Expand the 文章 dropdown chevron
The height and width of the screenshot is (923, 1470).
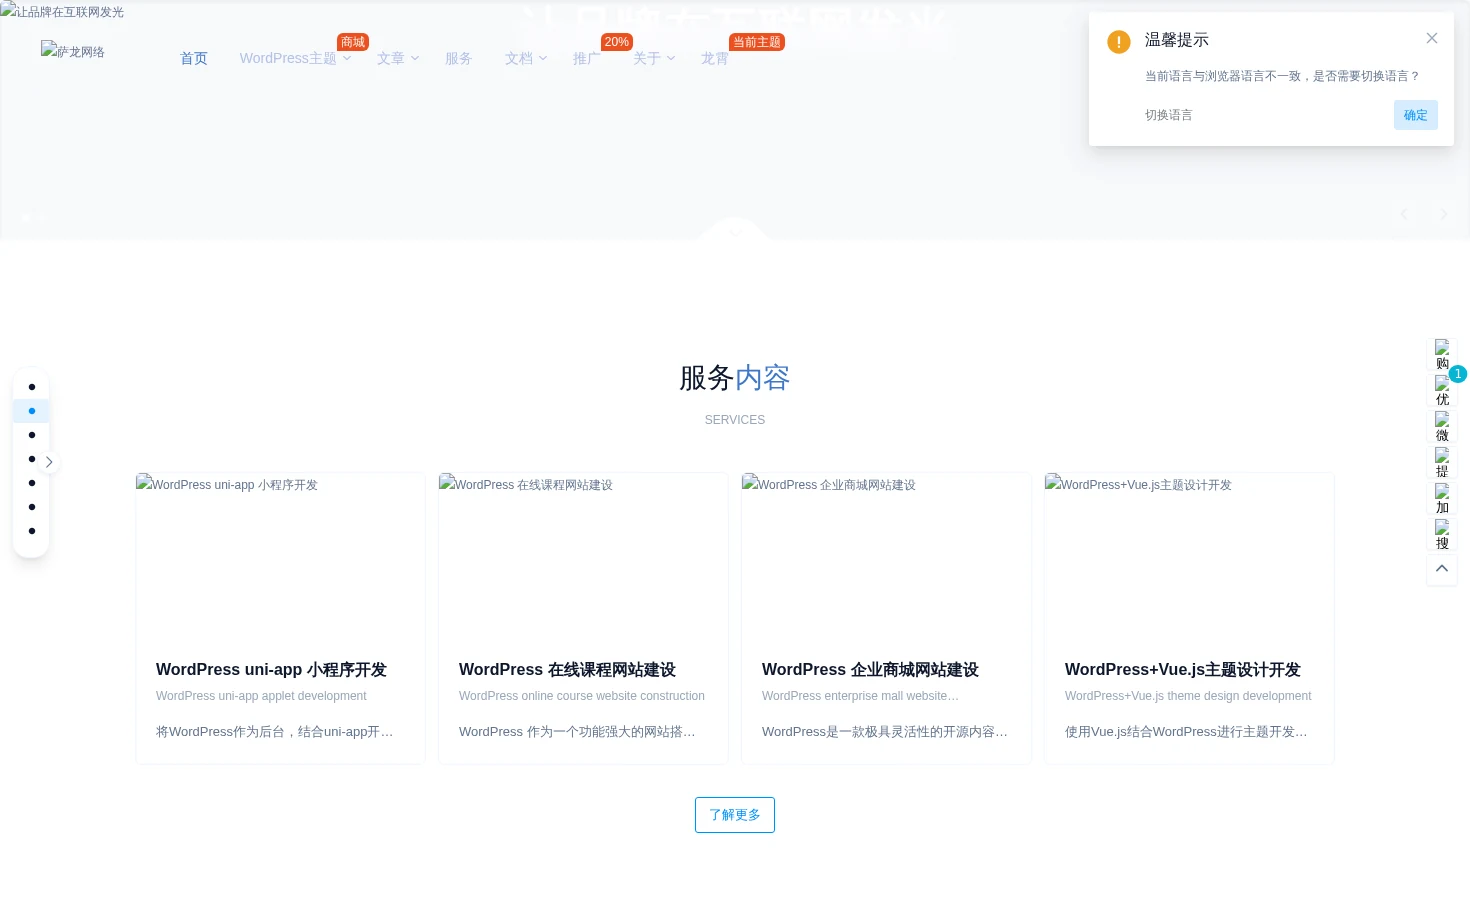click(x=415, y=58)
